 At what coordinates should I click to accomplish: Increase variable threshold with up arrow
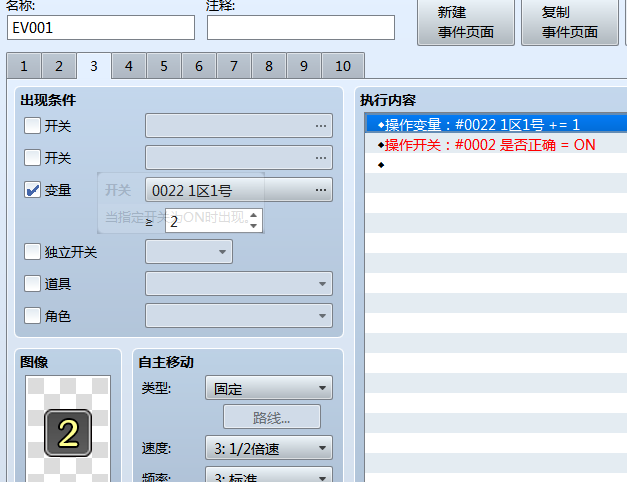[x=253, y=215]
